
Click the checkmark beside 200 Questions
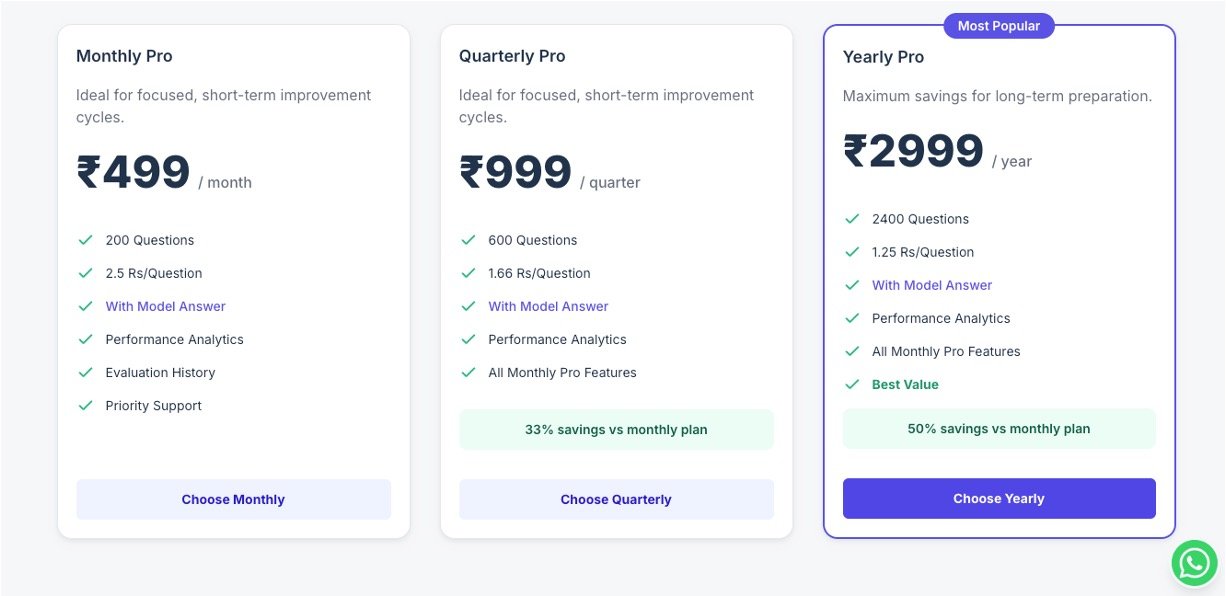pyautogui.click(x=85, y=240)
